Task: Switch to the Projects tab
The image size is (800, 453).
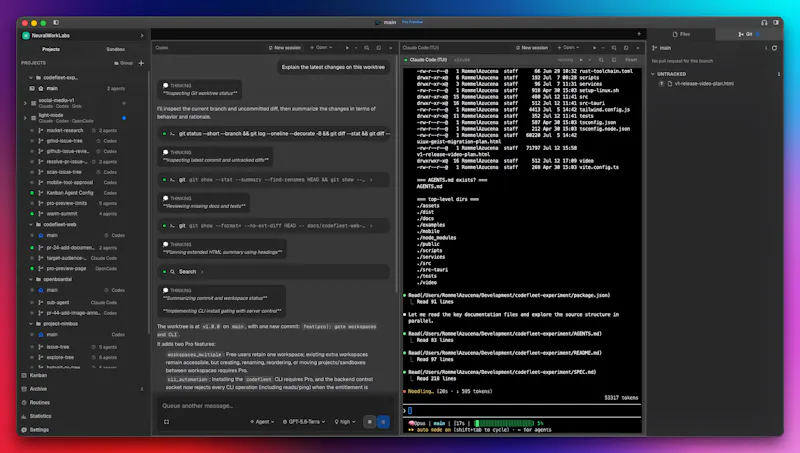Action: tap(51, 49)
